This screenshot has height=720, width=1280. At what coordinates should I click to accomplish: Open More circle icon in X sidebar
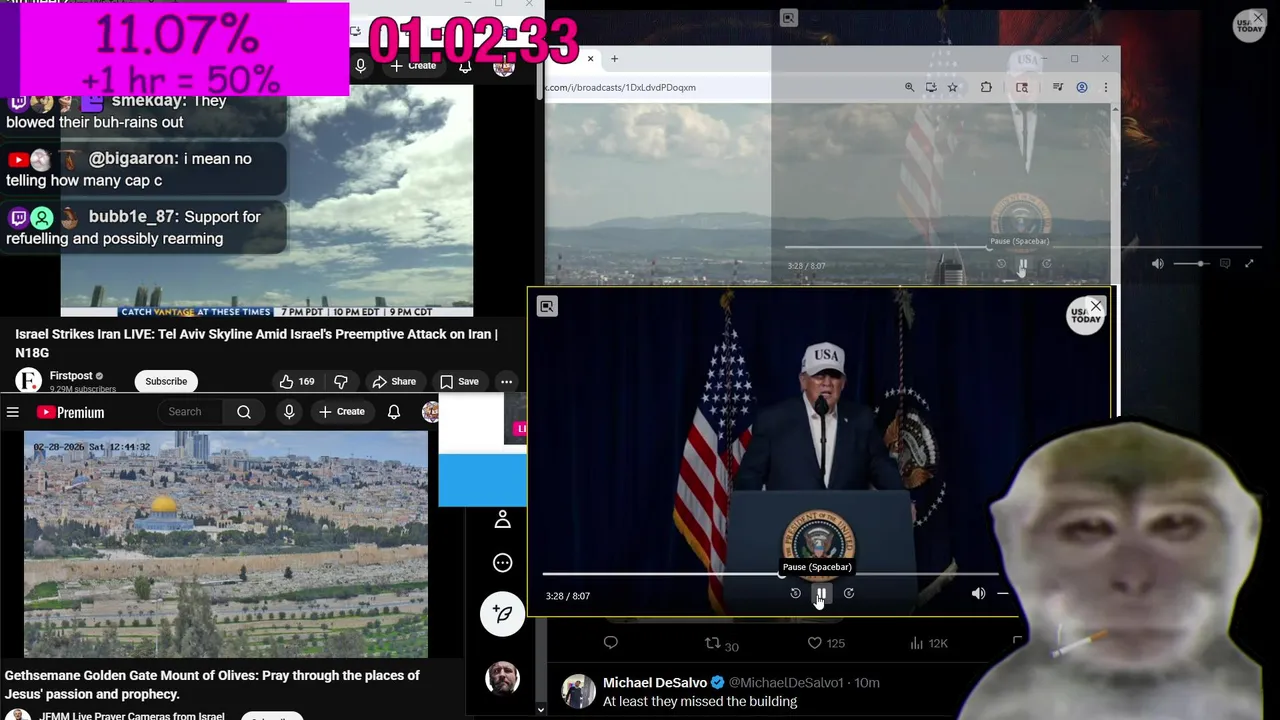503,563
